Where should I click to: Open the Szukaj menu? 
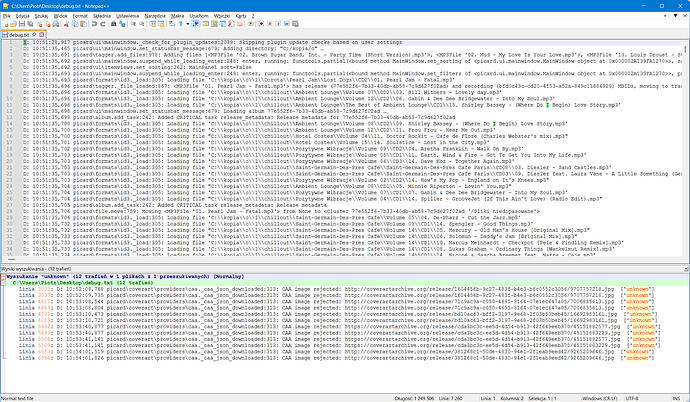pyautogui.click(x=41, y=16)
